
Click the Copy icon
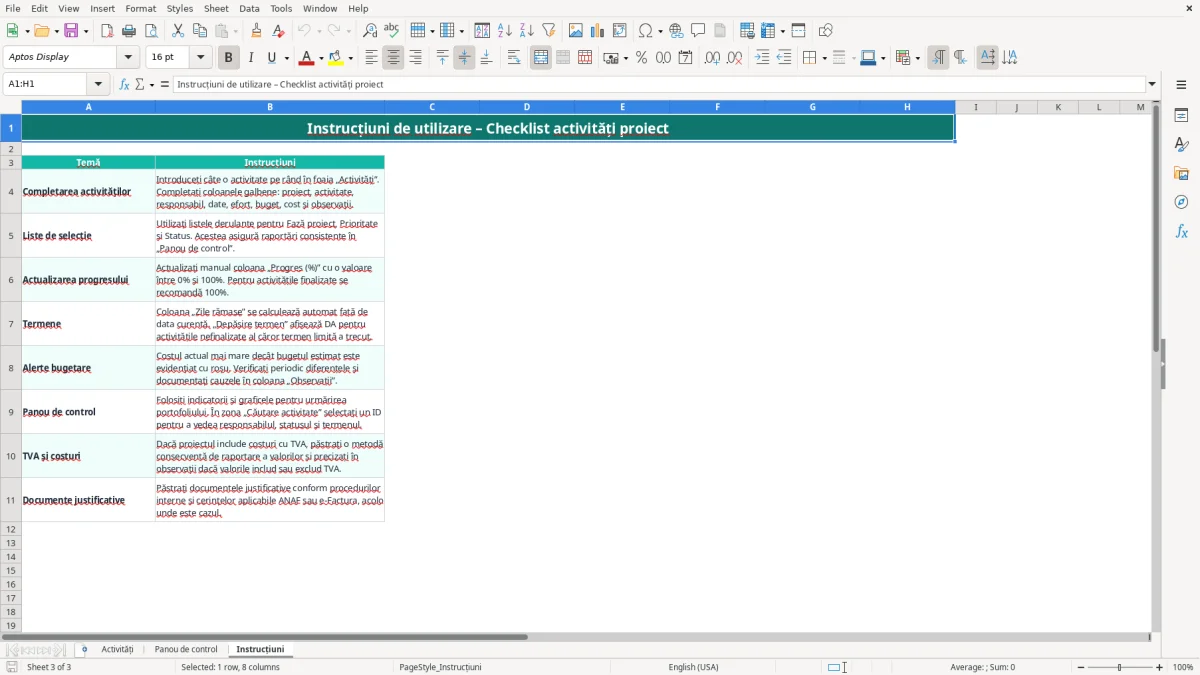pyautogui.click(x=200, y=31)
